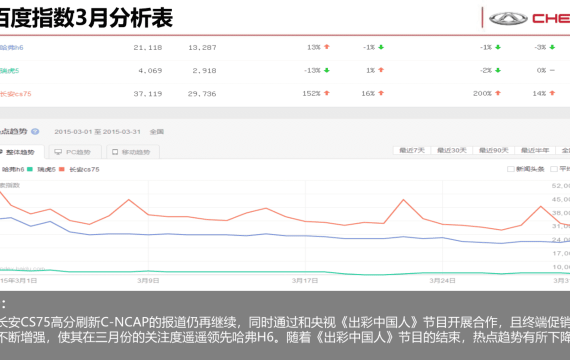Toggle the 平均值 checkbox at chart right

tap(554, 169)
